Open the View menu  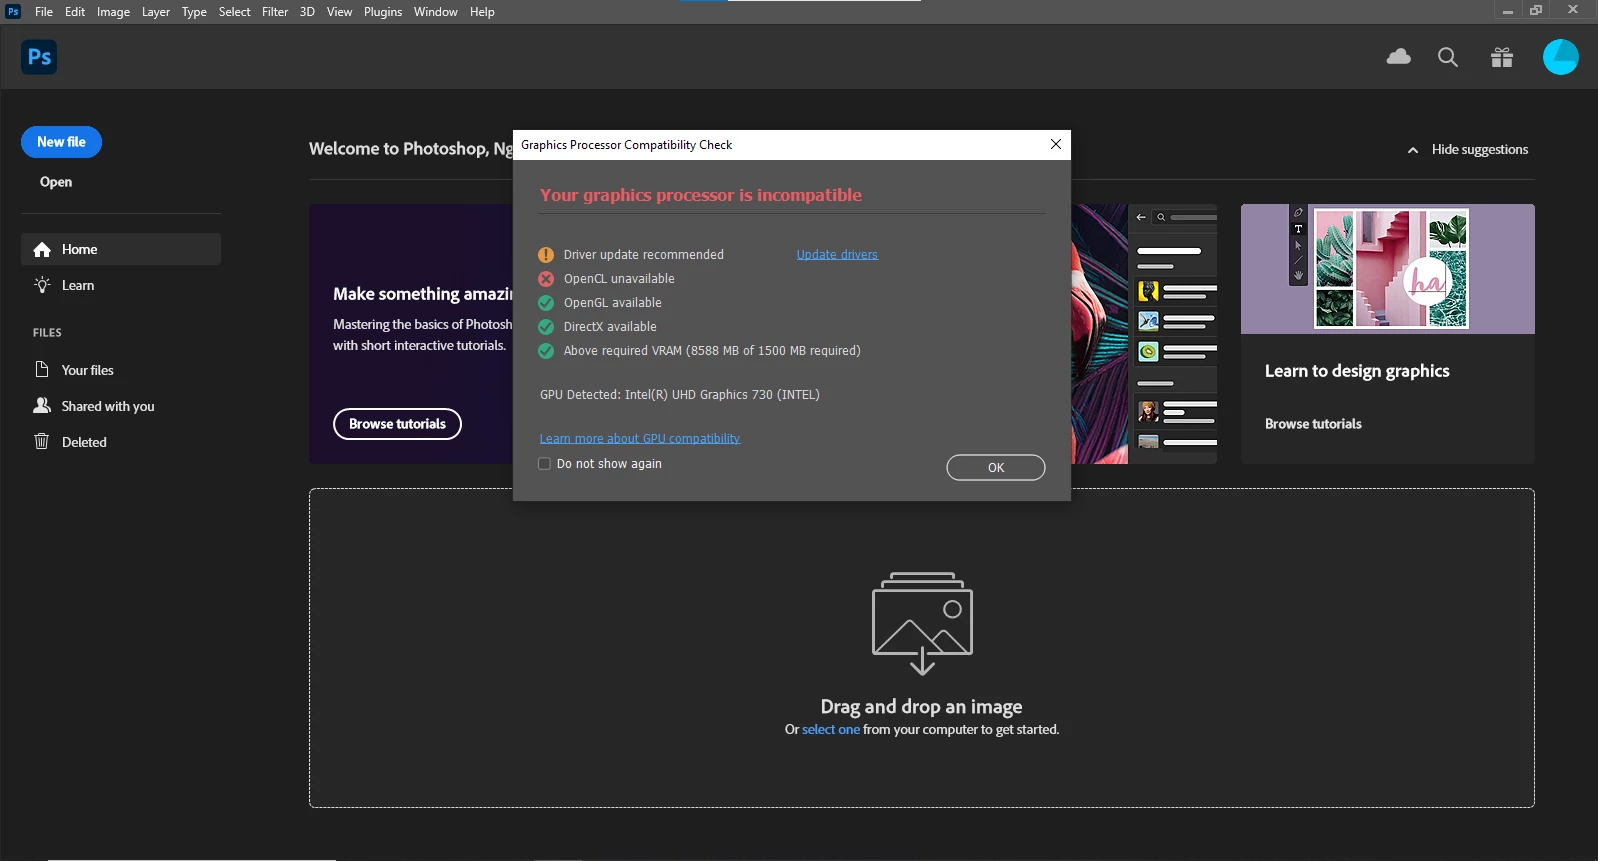coord(339,12)
